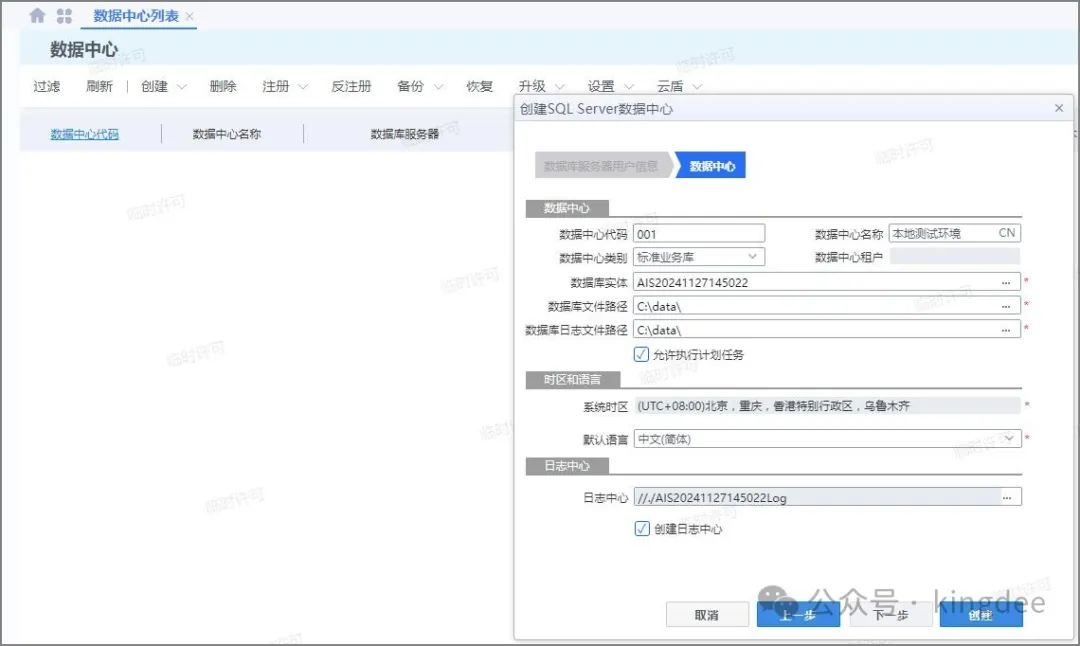This screenshot has width=1080, height=646.
Task: Browse 数据库文件路径 with its ellipsis button
Action: (1006, 306)
